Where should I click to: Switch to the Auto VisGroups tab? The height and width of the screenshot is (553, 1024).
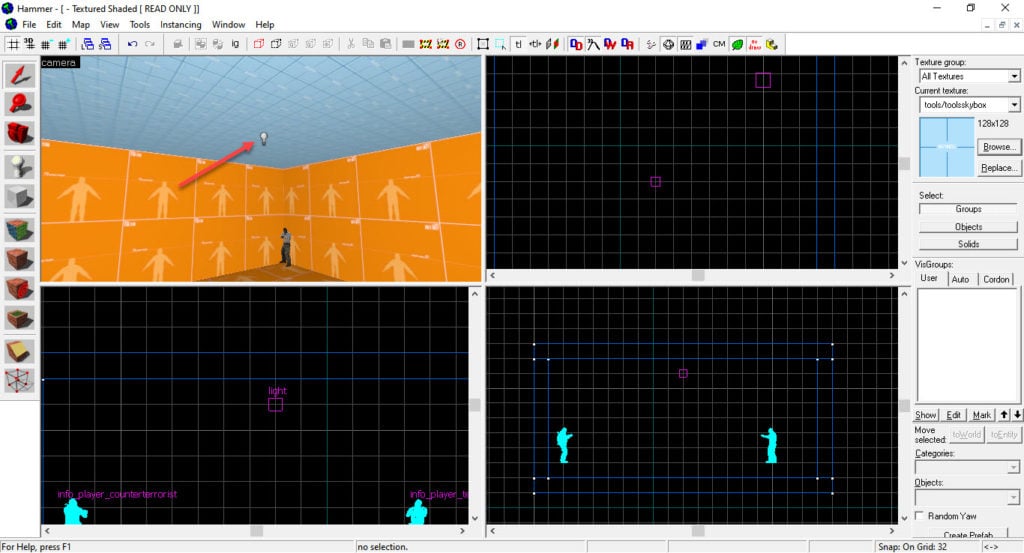pos(960,279)
